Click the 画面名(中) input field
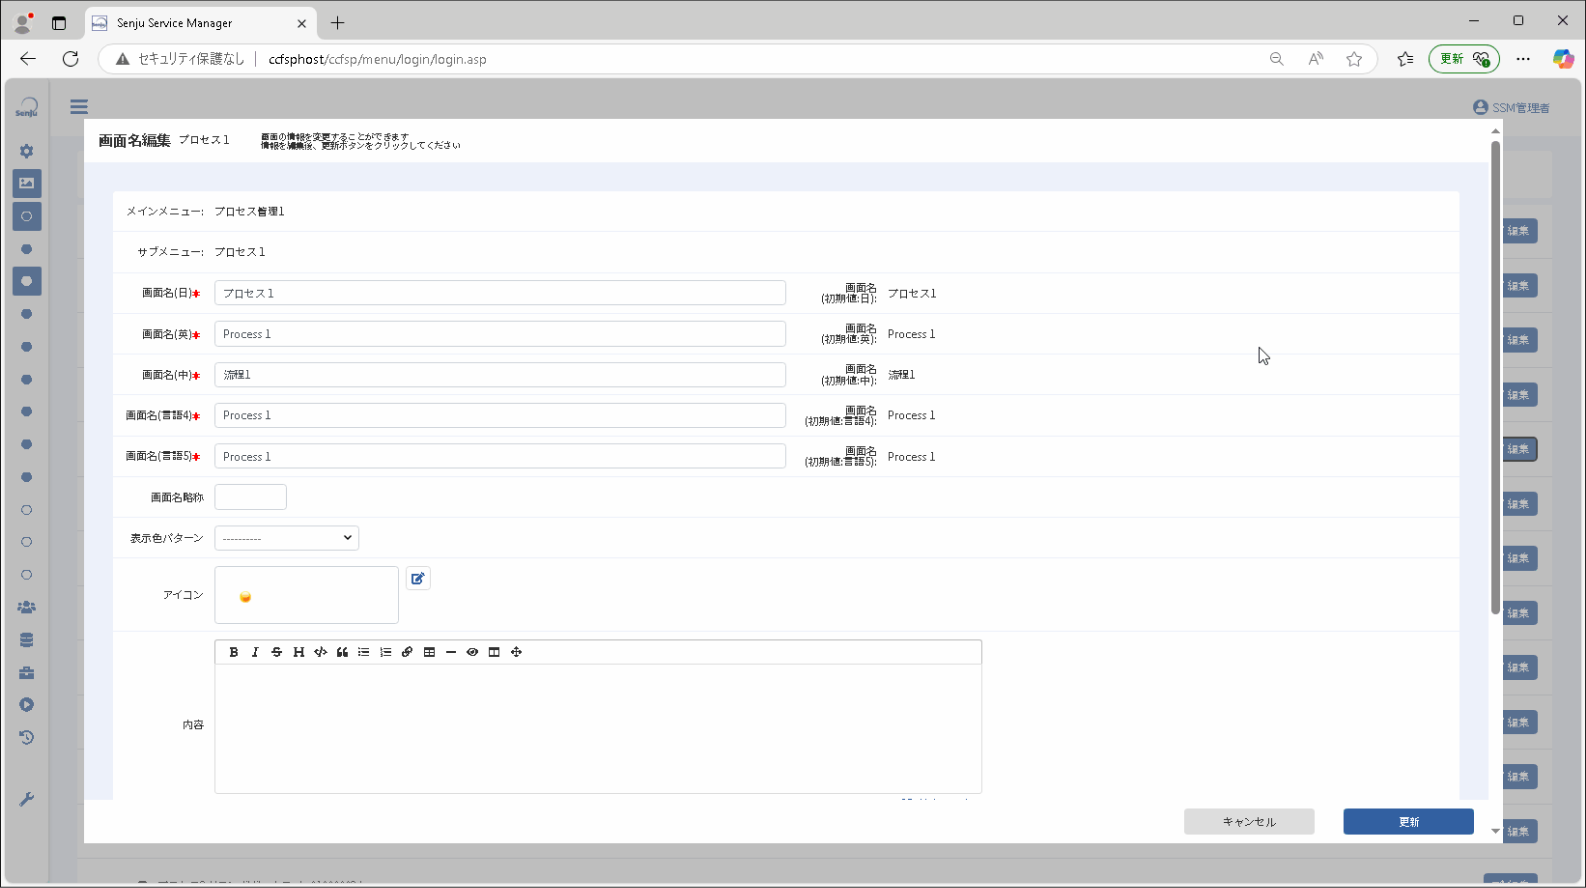Image resolution: width=1586 pixels, height=888 pixels. [x=500, y=375]
